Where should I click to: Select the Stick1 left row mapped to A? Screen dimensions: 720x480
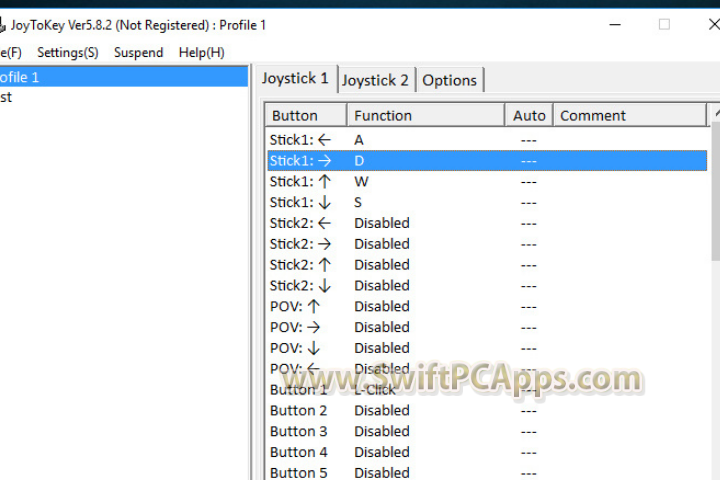[x=487, y=140]
